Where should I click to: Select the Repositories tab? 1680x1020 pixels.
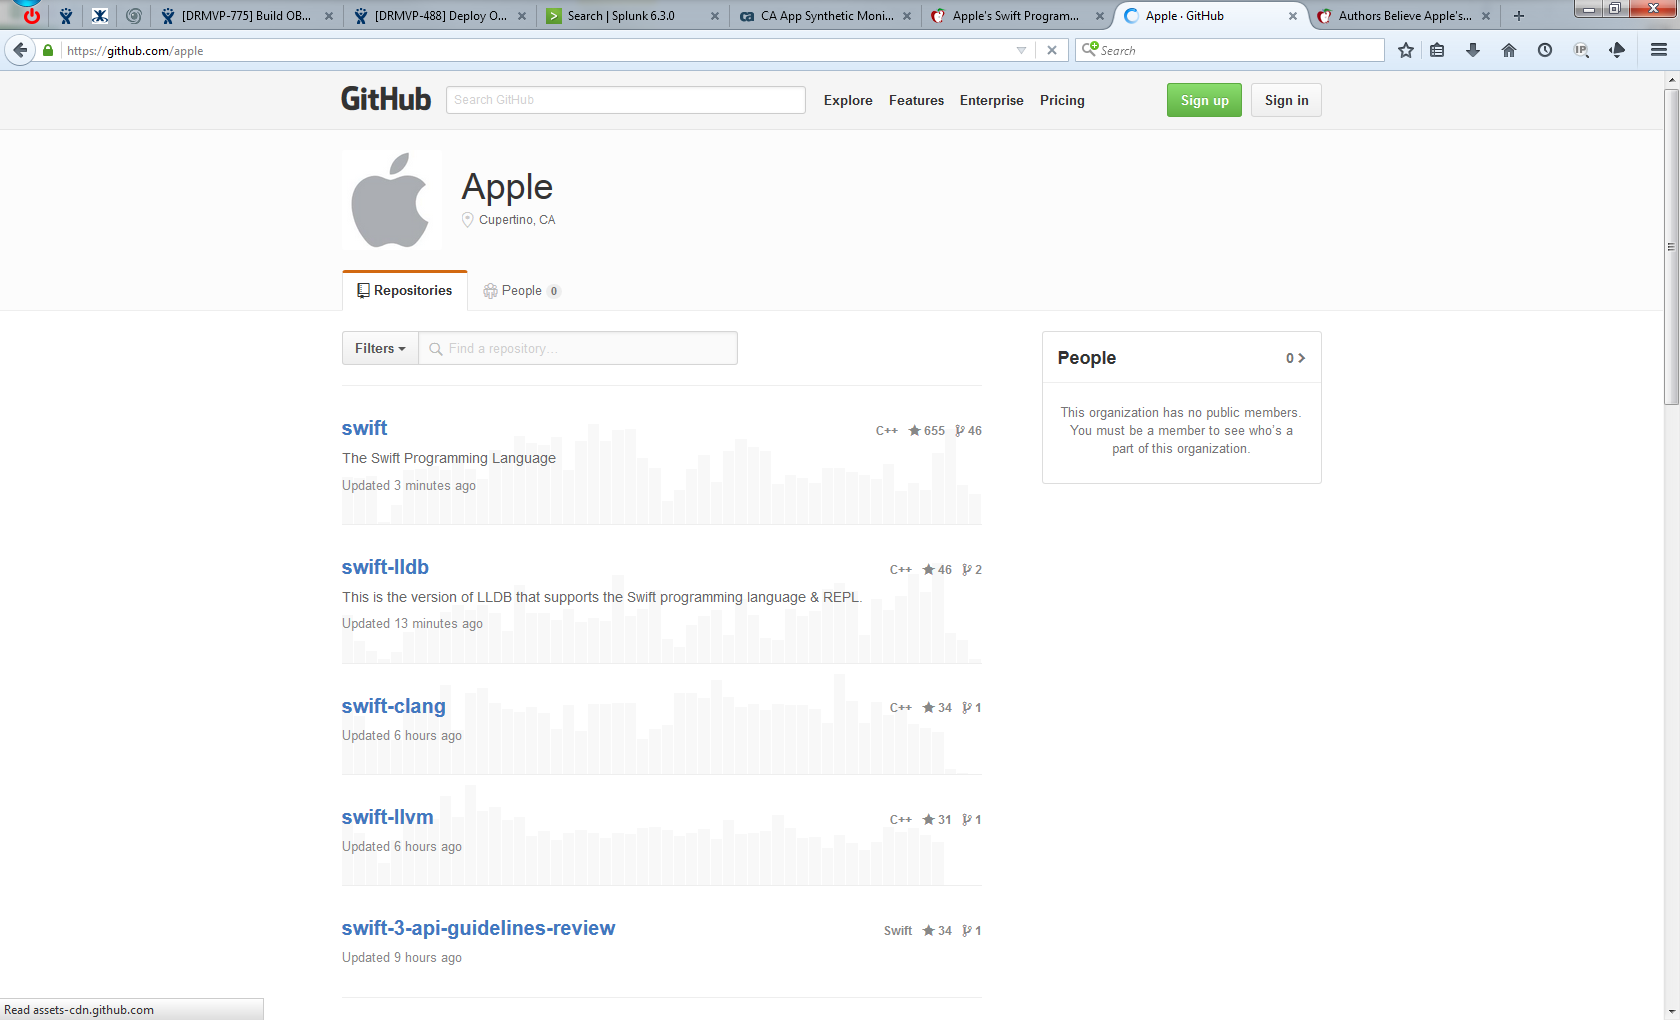pos(405,291)
